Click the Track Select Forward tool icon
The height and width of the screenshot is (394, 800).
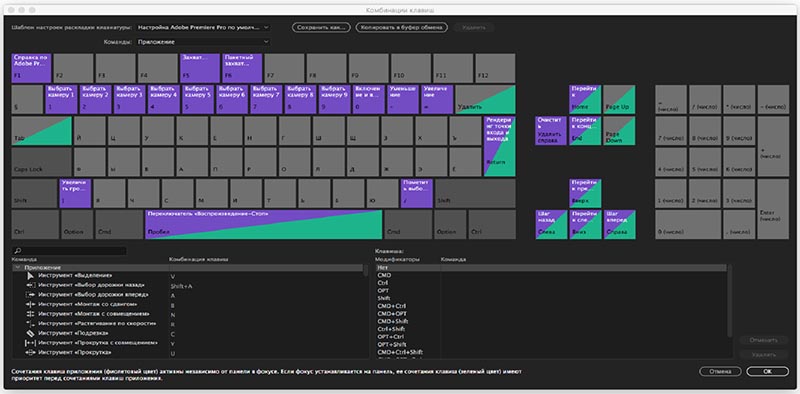pos(30,295)
